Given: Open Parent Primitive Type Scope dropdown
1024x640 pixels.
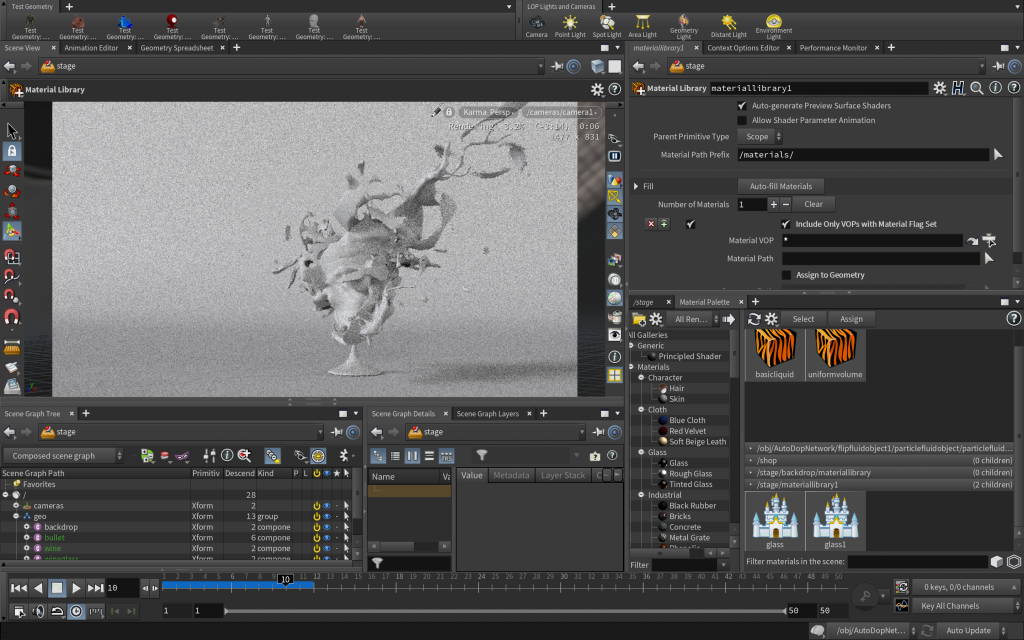Looking at the screenshot, I should pos(760,136).
